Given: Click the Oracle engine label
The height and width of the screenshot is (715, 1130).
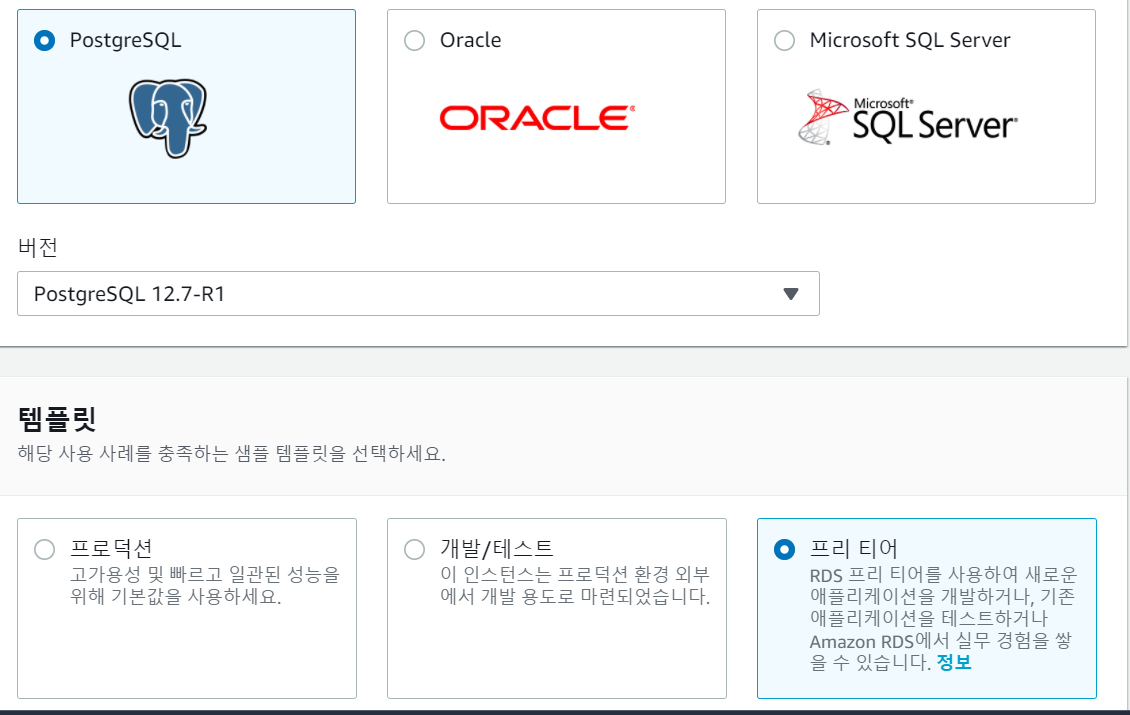Looking at the screenshot, I should tap(471, 40).
